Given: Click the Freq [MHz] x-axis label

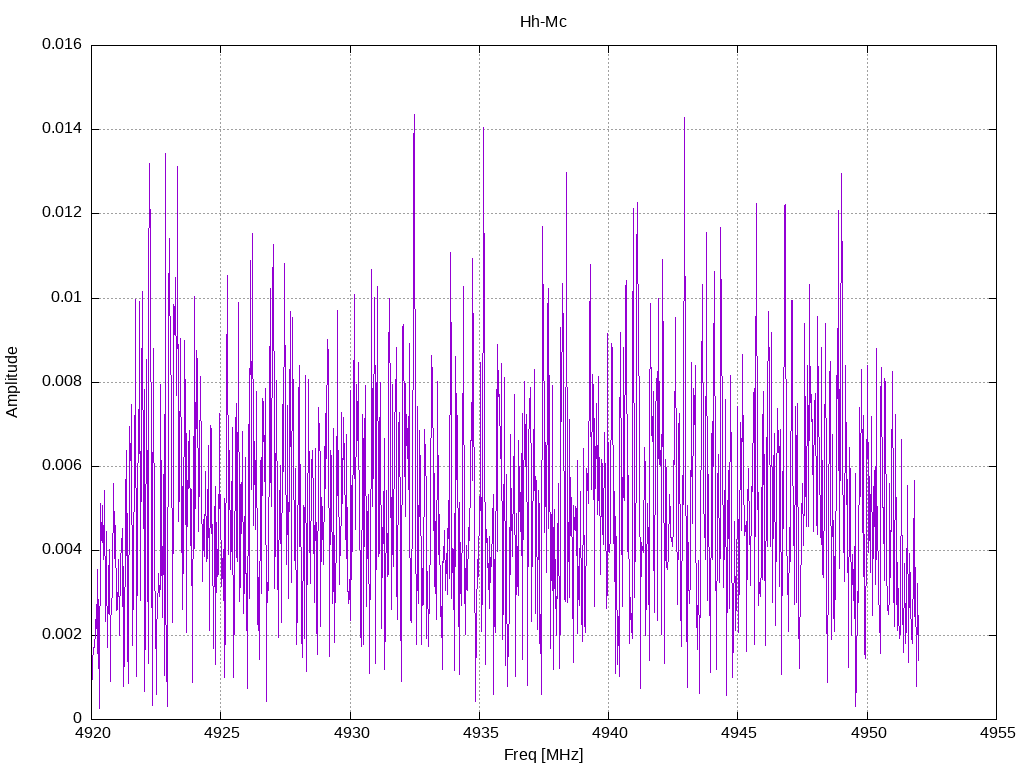Looking at the screenshot, I should pyautogui.click(x=543, y=755).
